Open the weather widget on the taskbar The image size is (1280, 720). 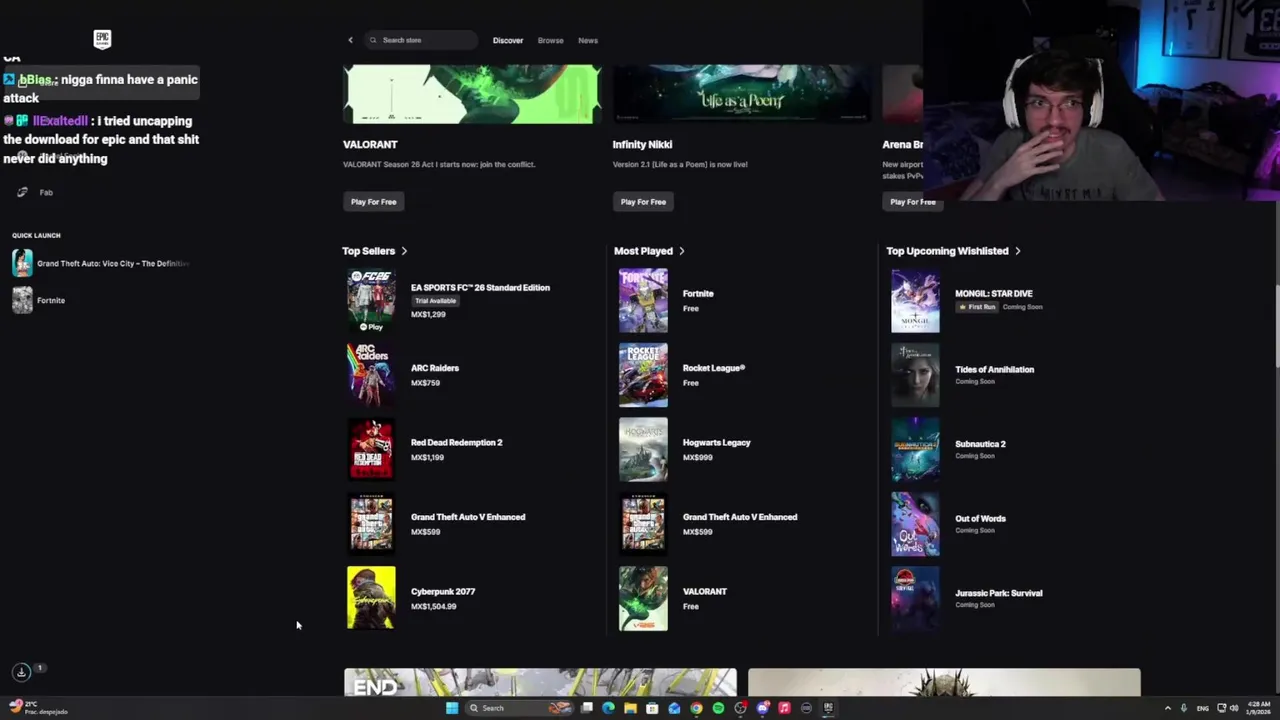click(x=40, y=708)
